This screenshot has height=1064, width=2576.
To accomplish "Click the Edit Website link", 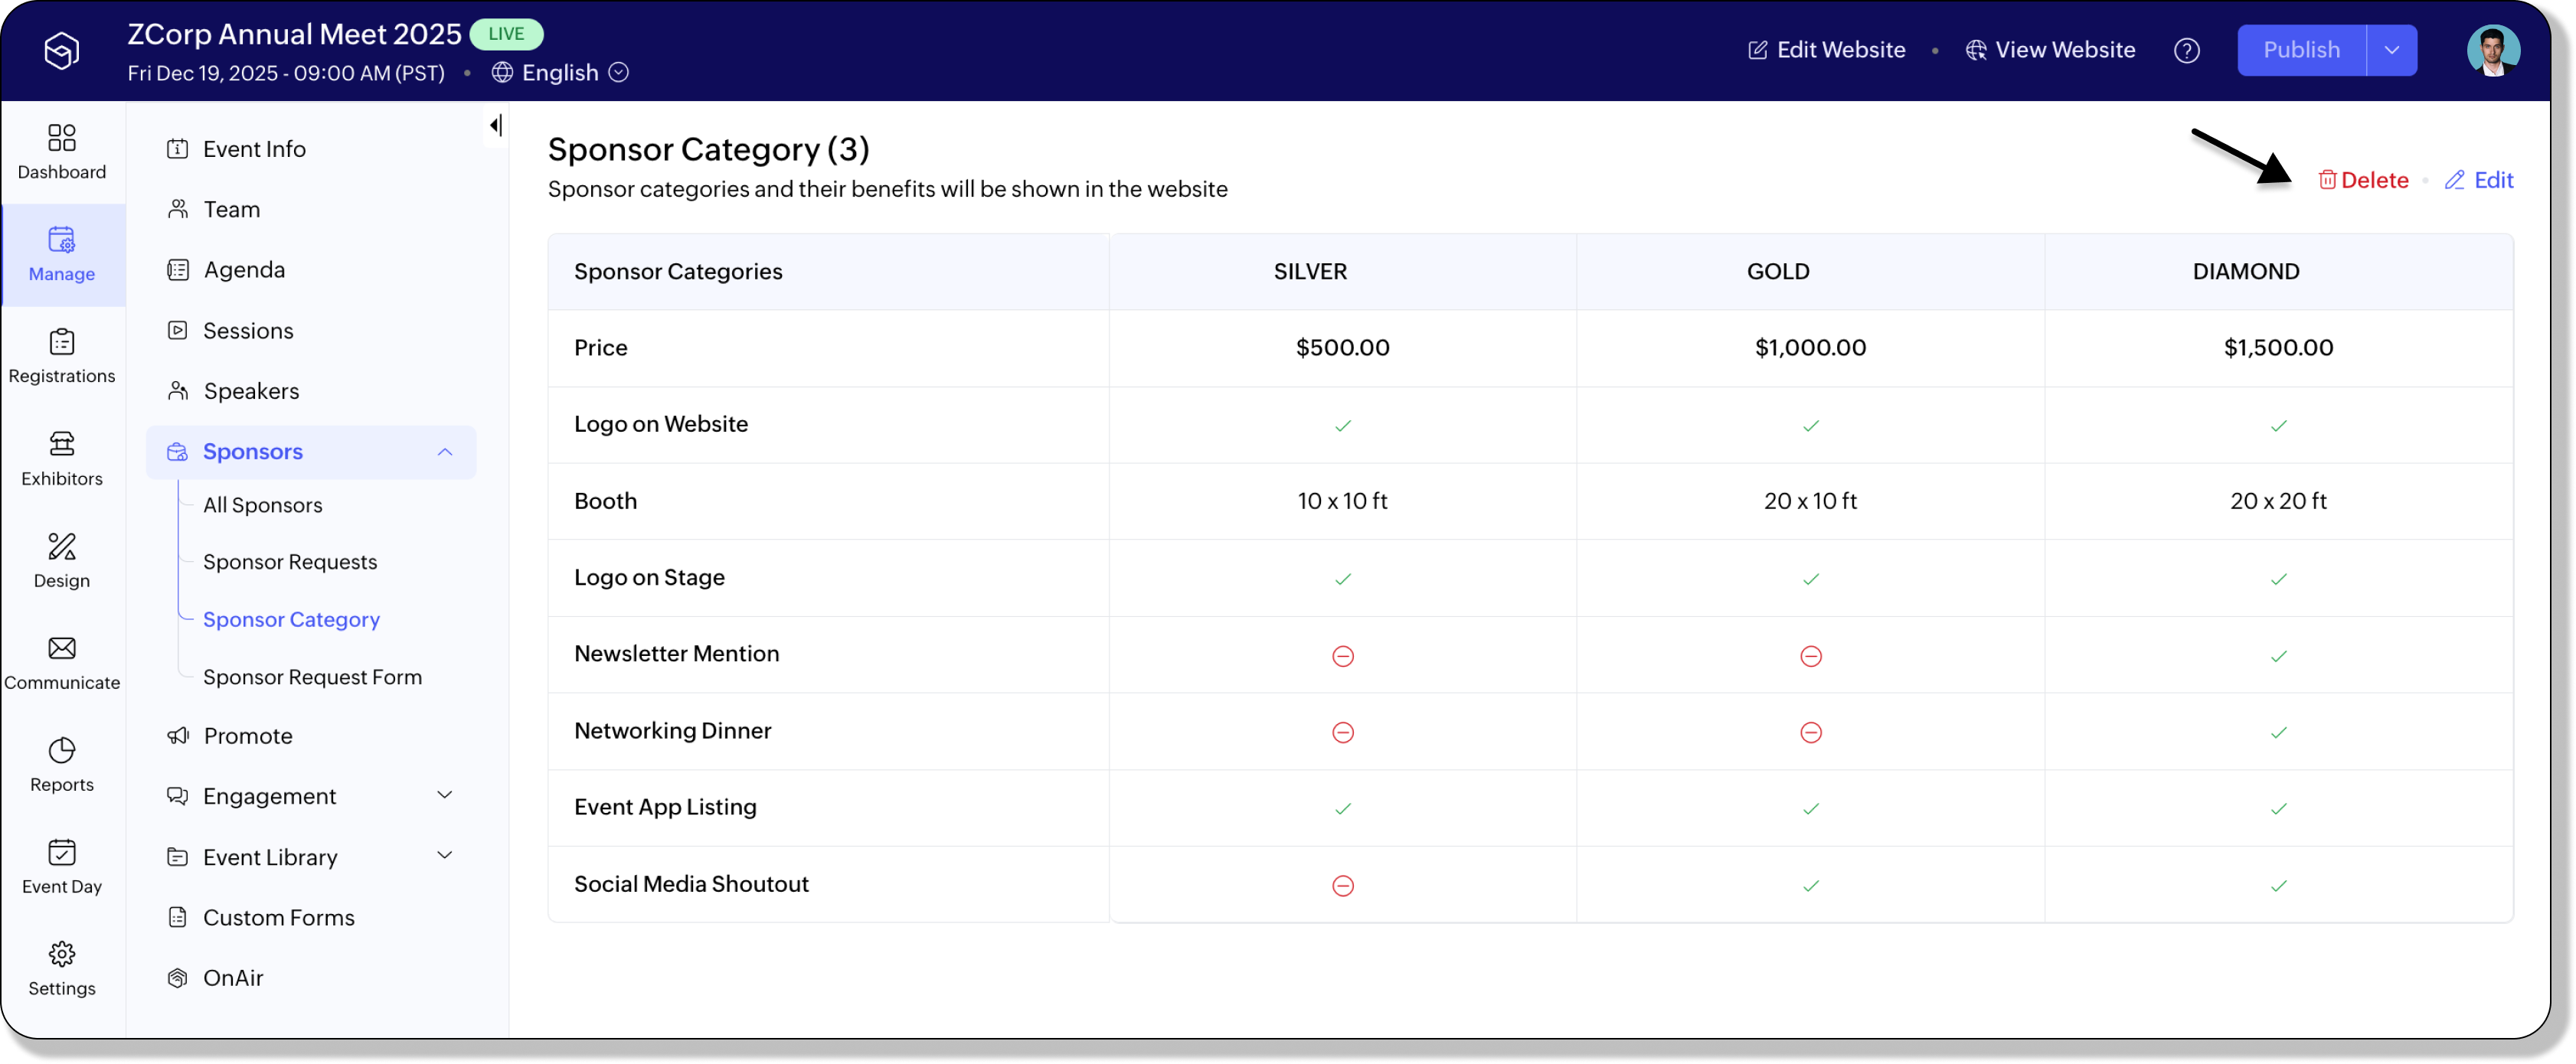I will [x=1826, y=50].
